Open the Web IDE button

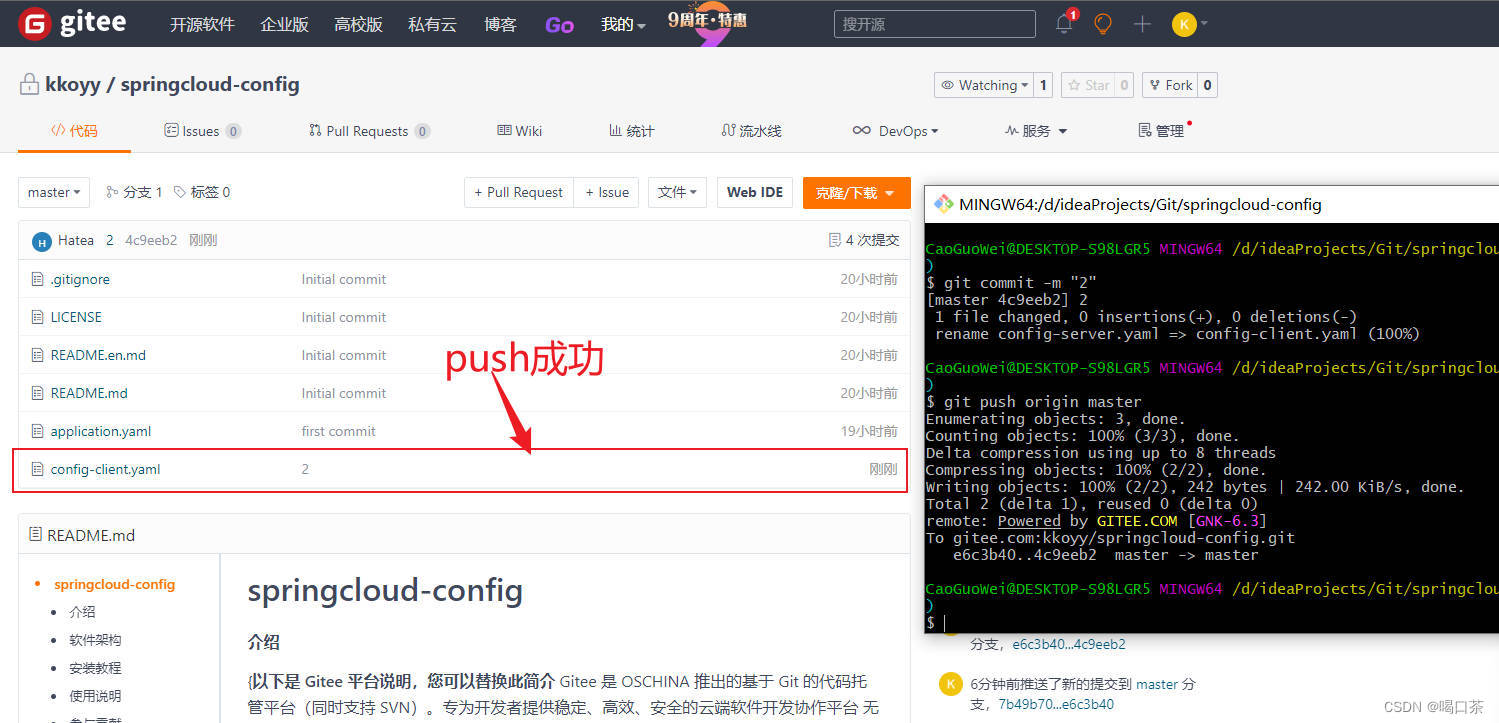(755, 192)
